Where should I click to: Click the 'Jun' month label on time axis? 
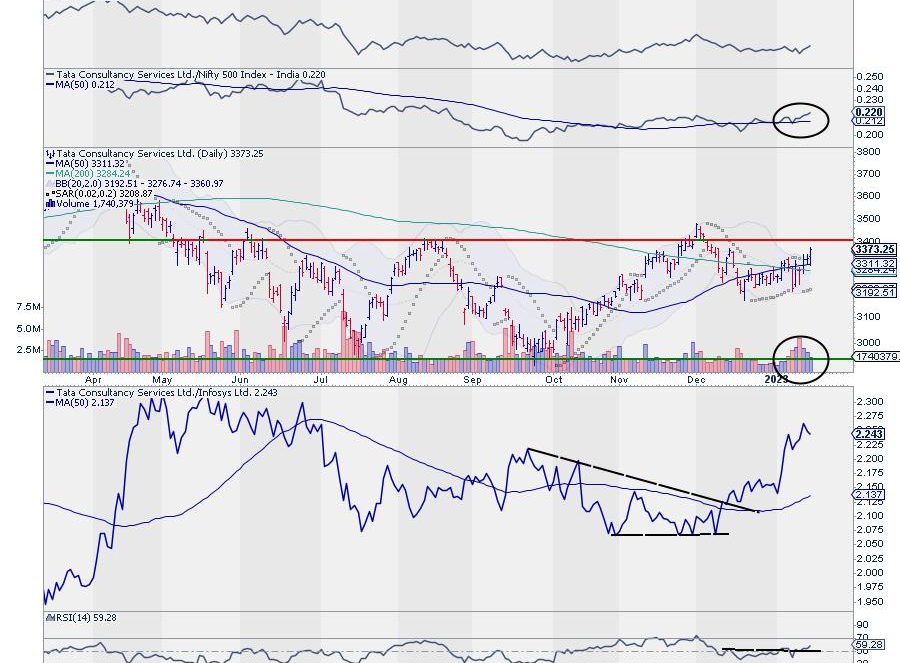coord(240,379)
